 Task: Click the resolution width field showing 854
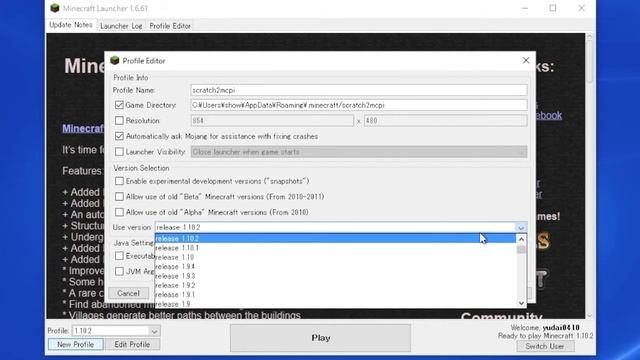[x=272, y=121]
